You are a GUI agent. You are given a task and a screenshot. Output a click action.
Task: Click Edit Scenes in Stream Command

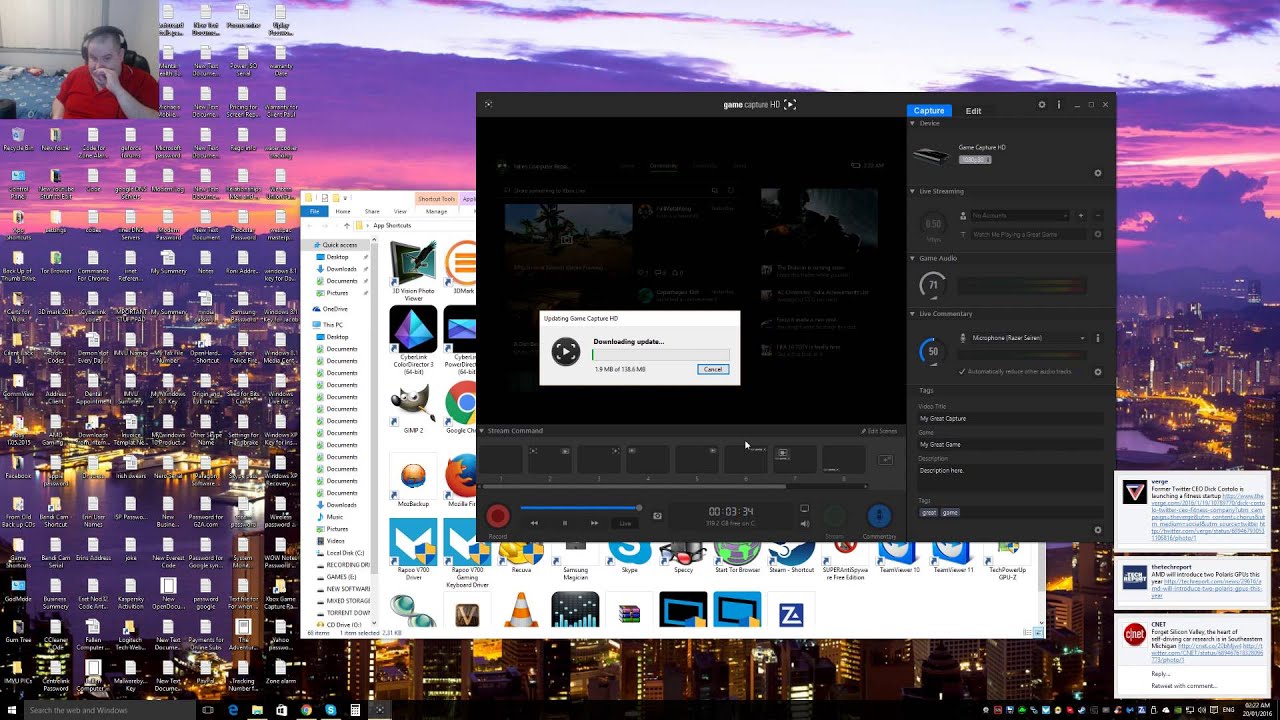[879, 431]
